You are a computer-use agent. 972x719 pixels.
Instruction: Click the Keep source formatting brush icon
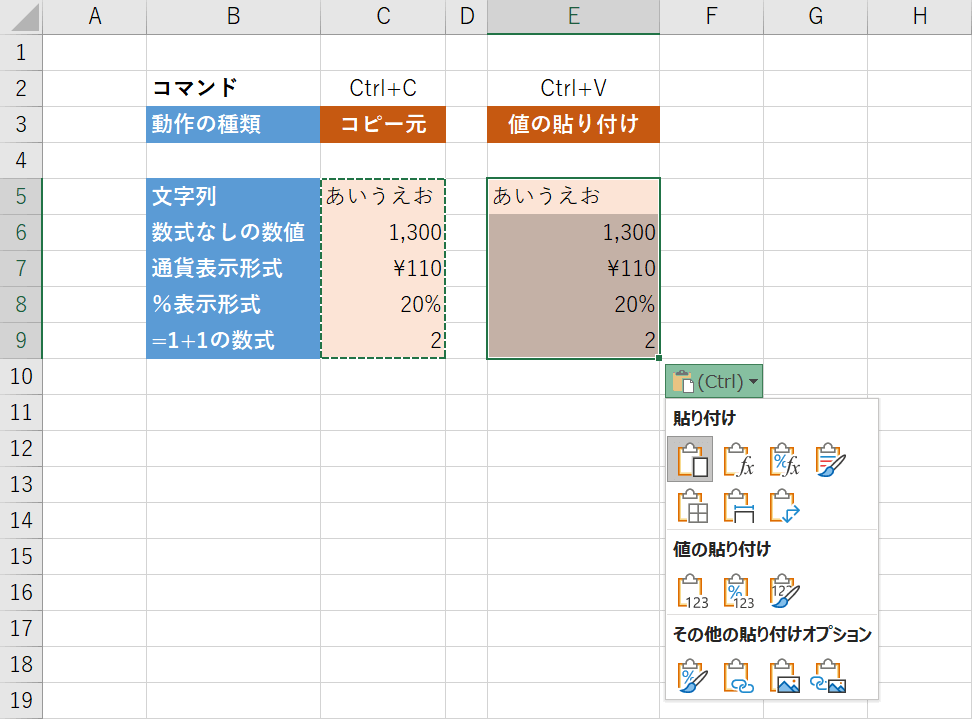pyautogui.click(x=830, y=461)
